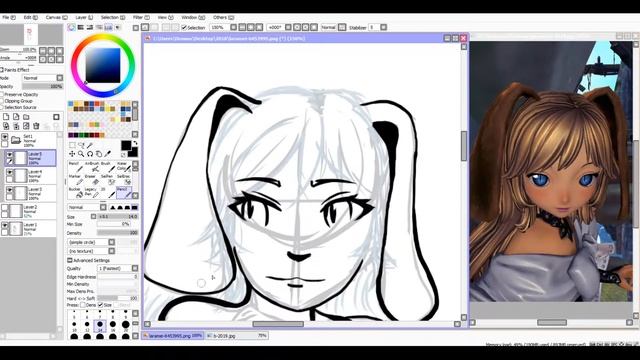The image size is (640, 360).
Task: Click the black foreground color swatch
Action: pyautogui.click(x=126, y=145)
